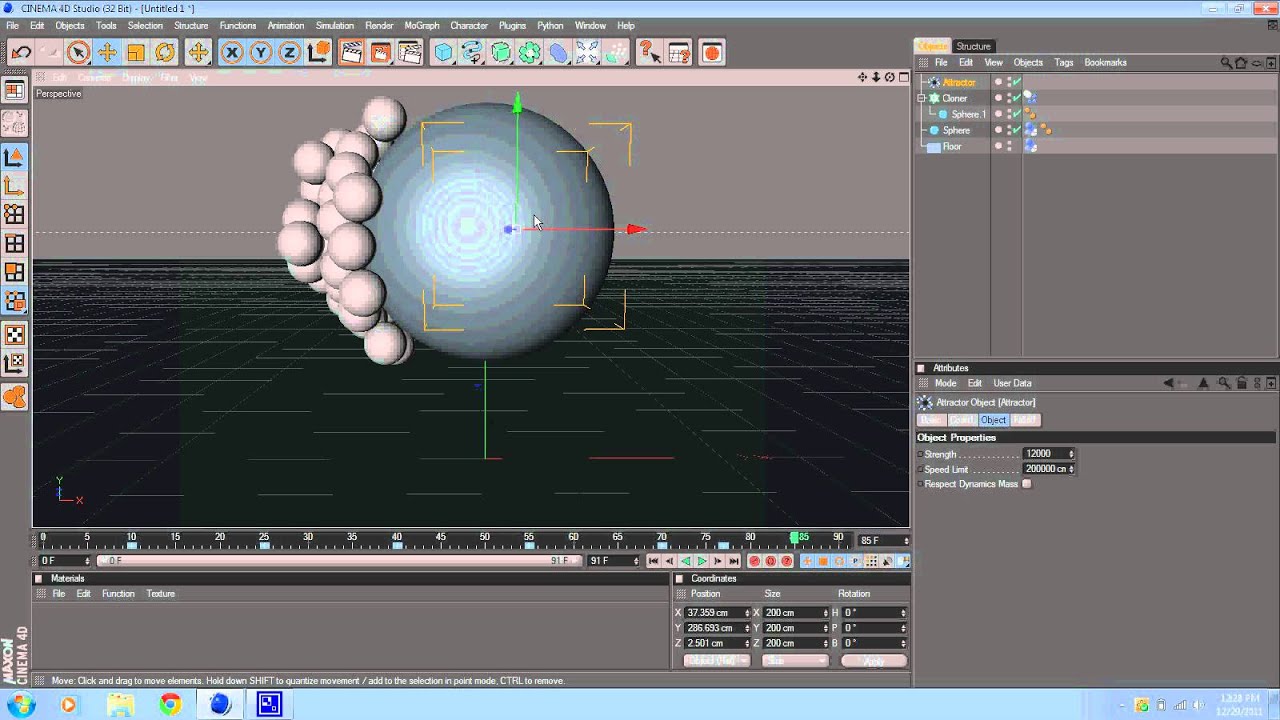Open the search magnifier in Object Manager
Screen dimensions: 1280x720
[1226, 62]
